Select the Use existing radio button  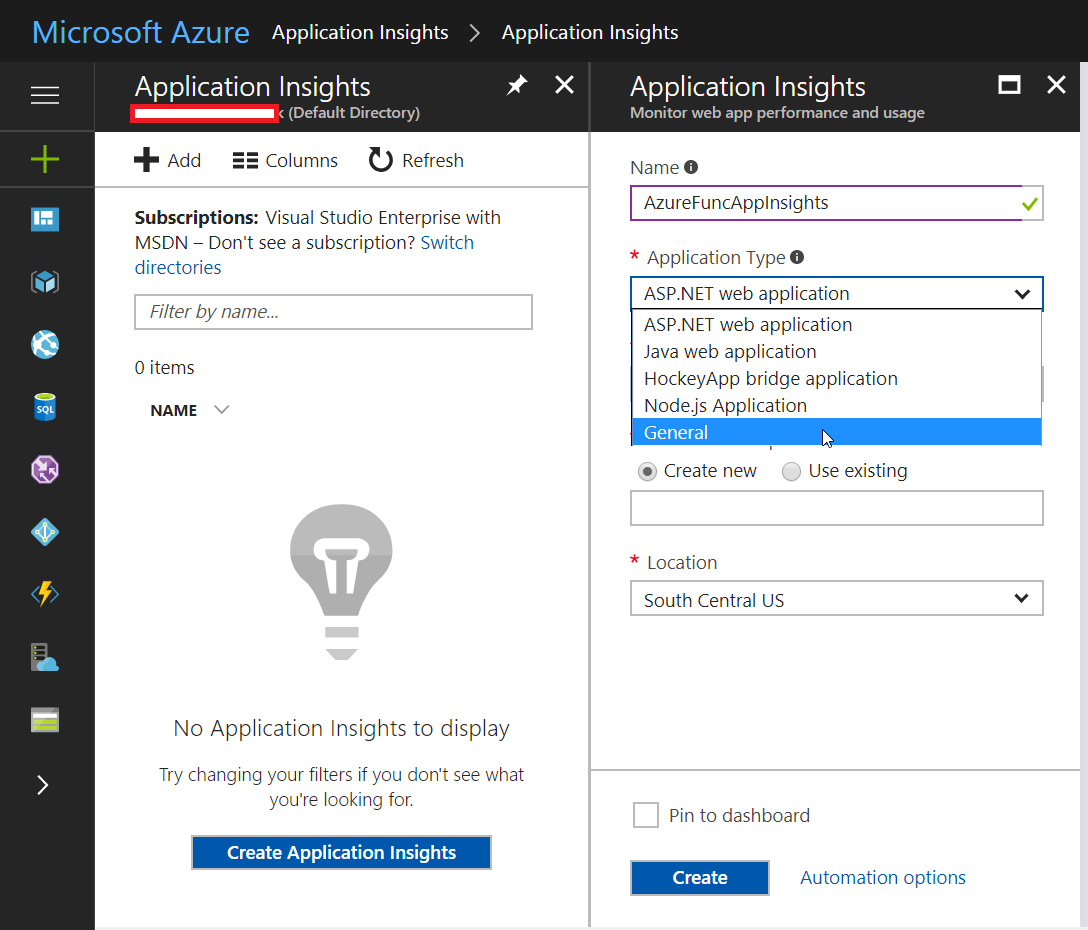click(x=791, y=472)
